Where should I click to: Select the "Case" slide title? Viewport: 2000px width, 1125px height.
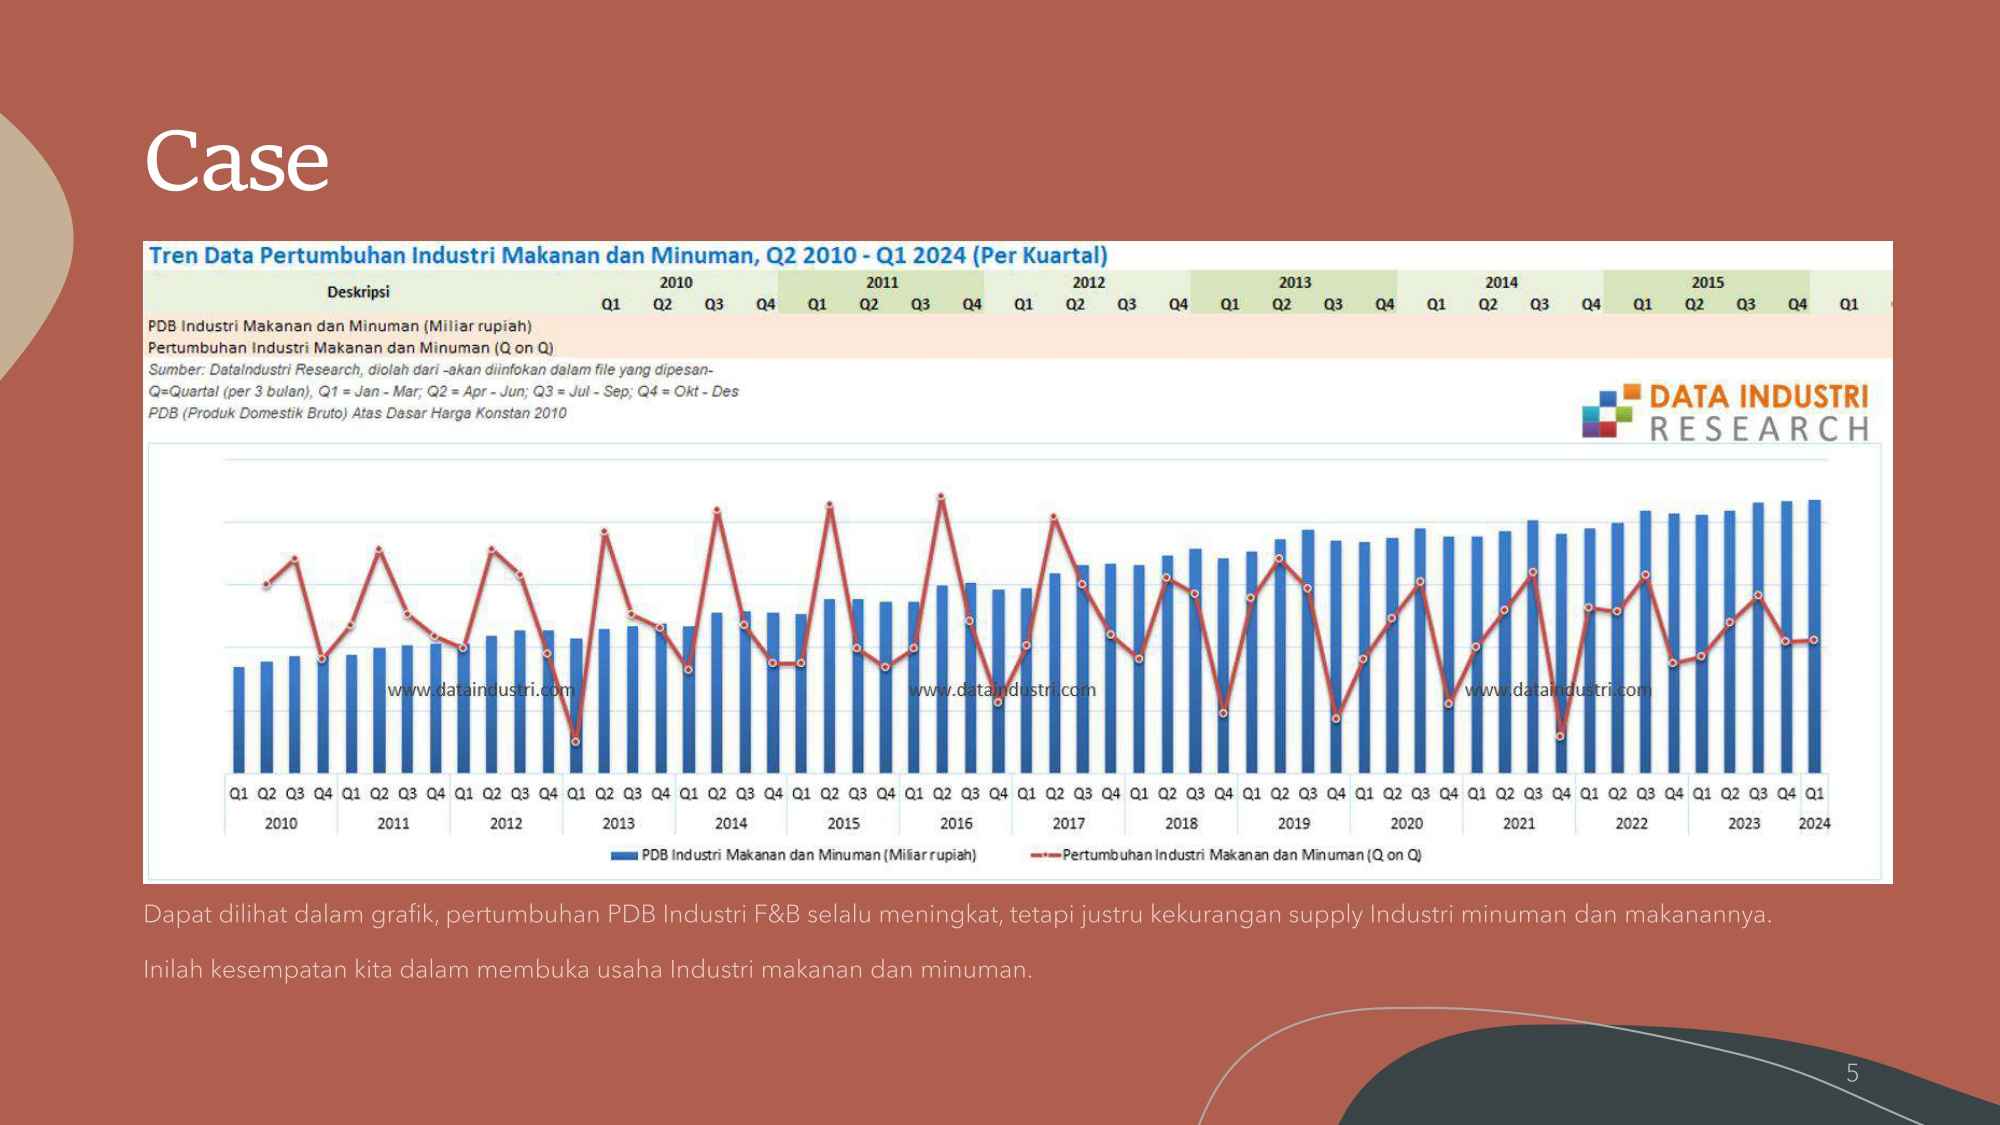237,161
